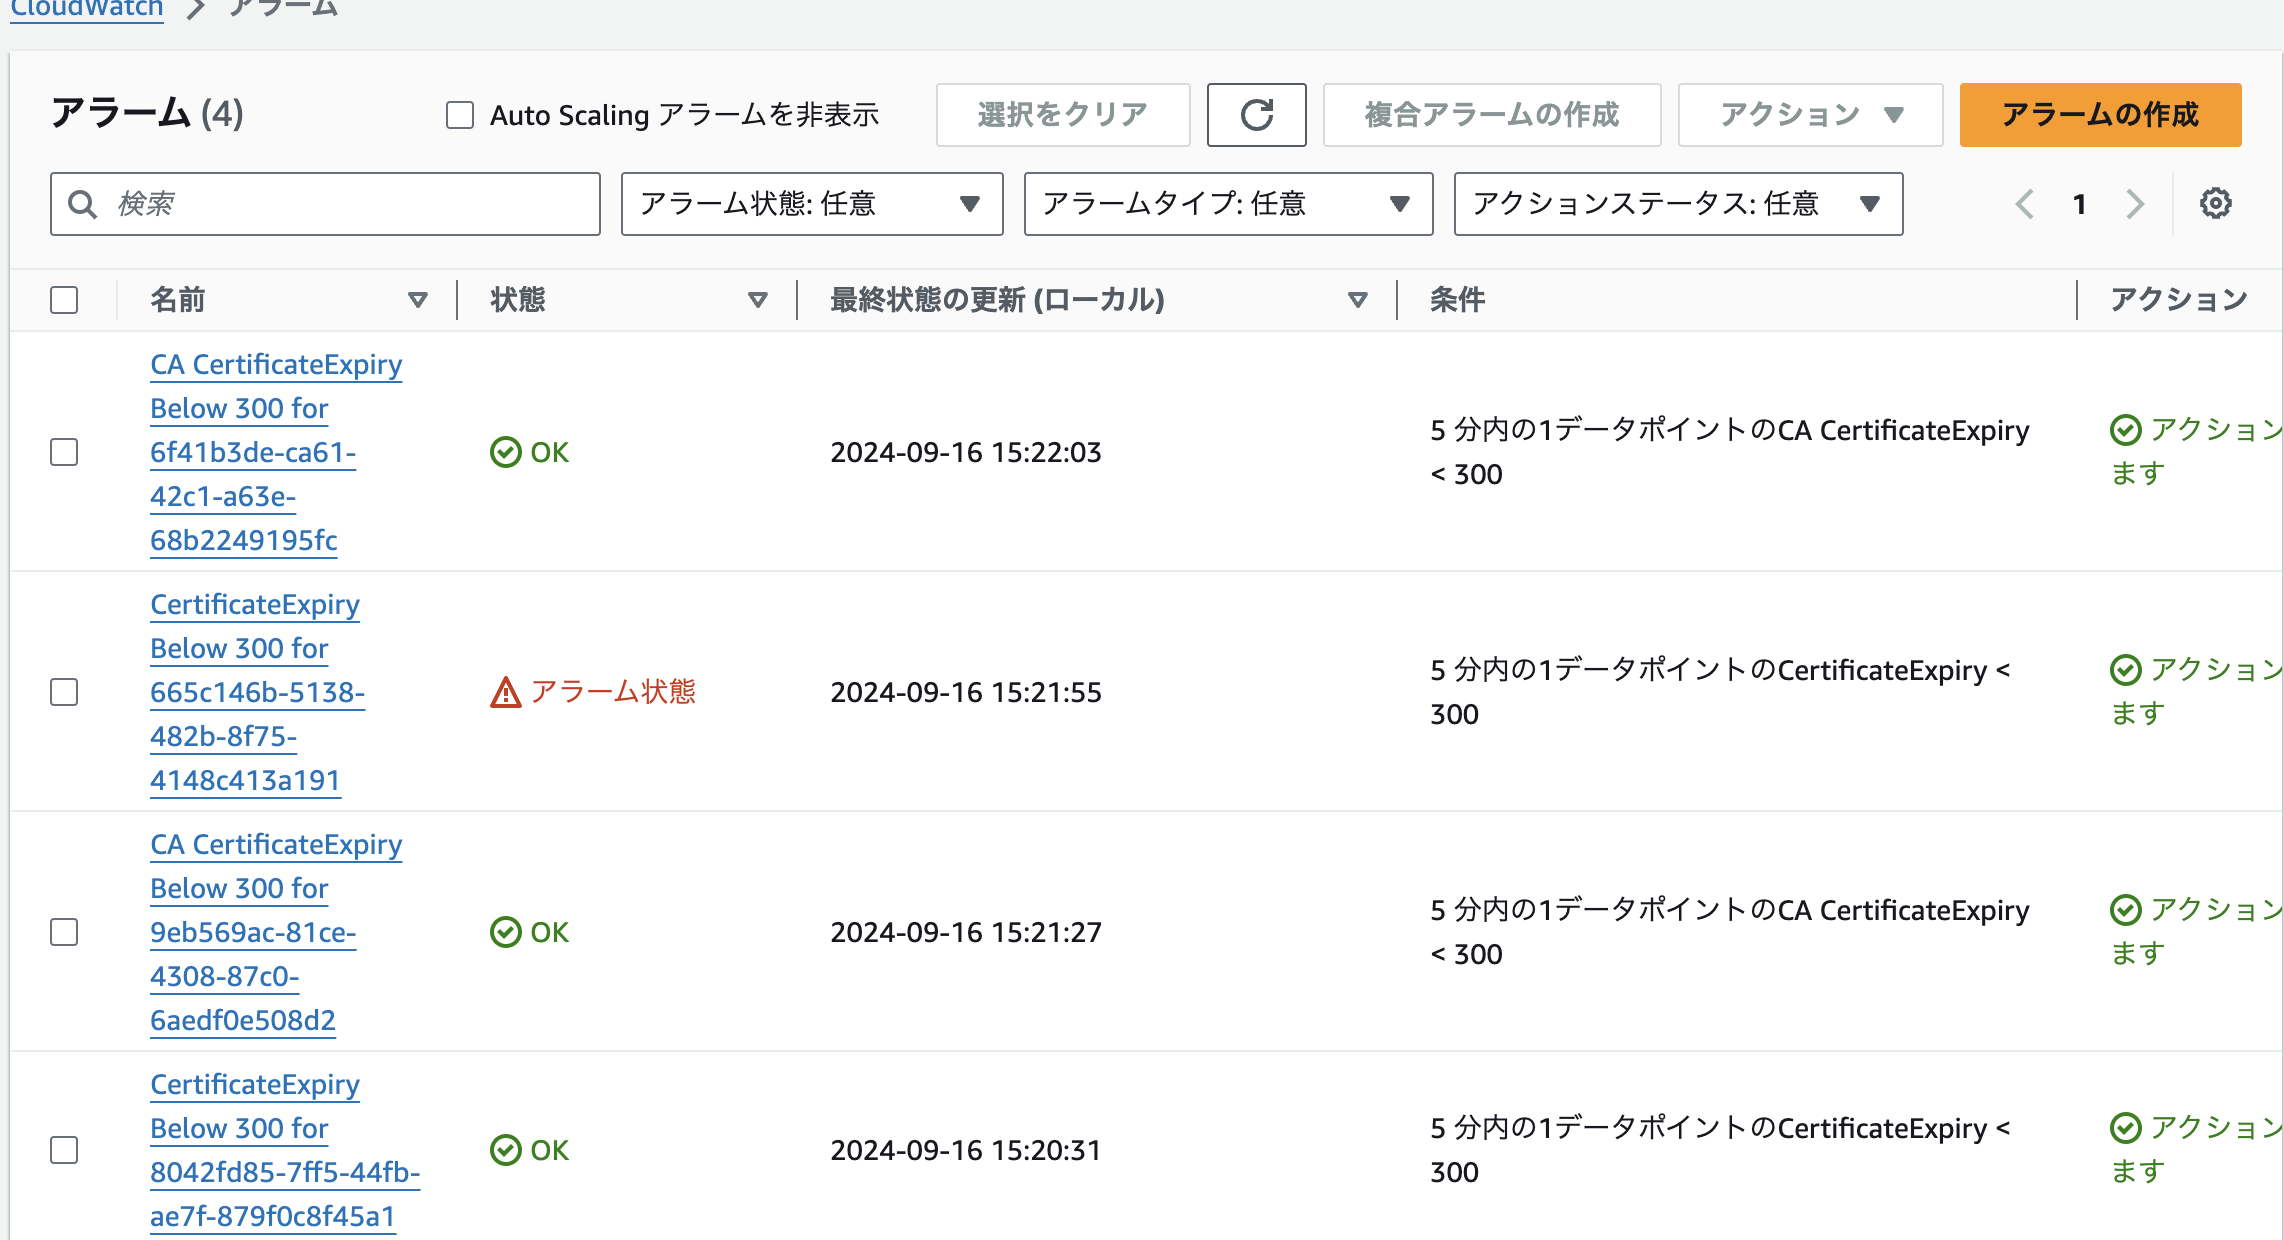Click the orange アラームの作成 button
The width and height of the screenshot is (2284, 1240).
coord(2099,115)
